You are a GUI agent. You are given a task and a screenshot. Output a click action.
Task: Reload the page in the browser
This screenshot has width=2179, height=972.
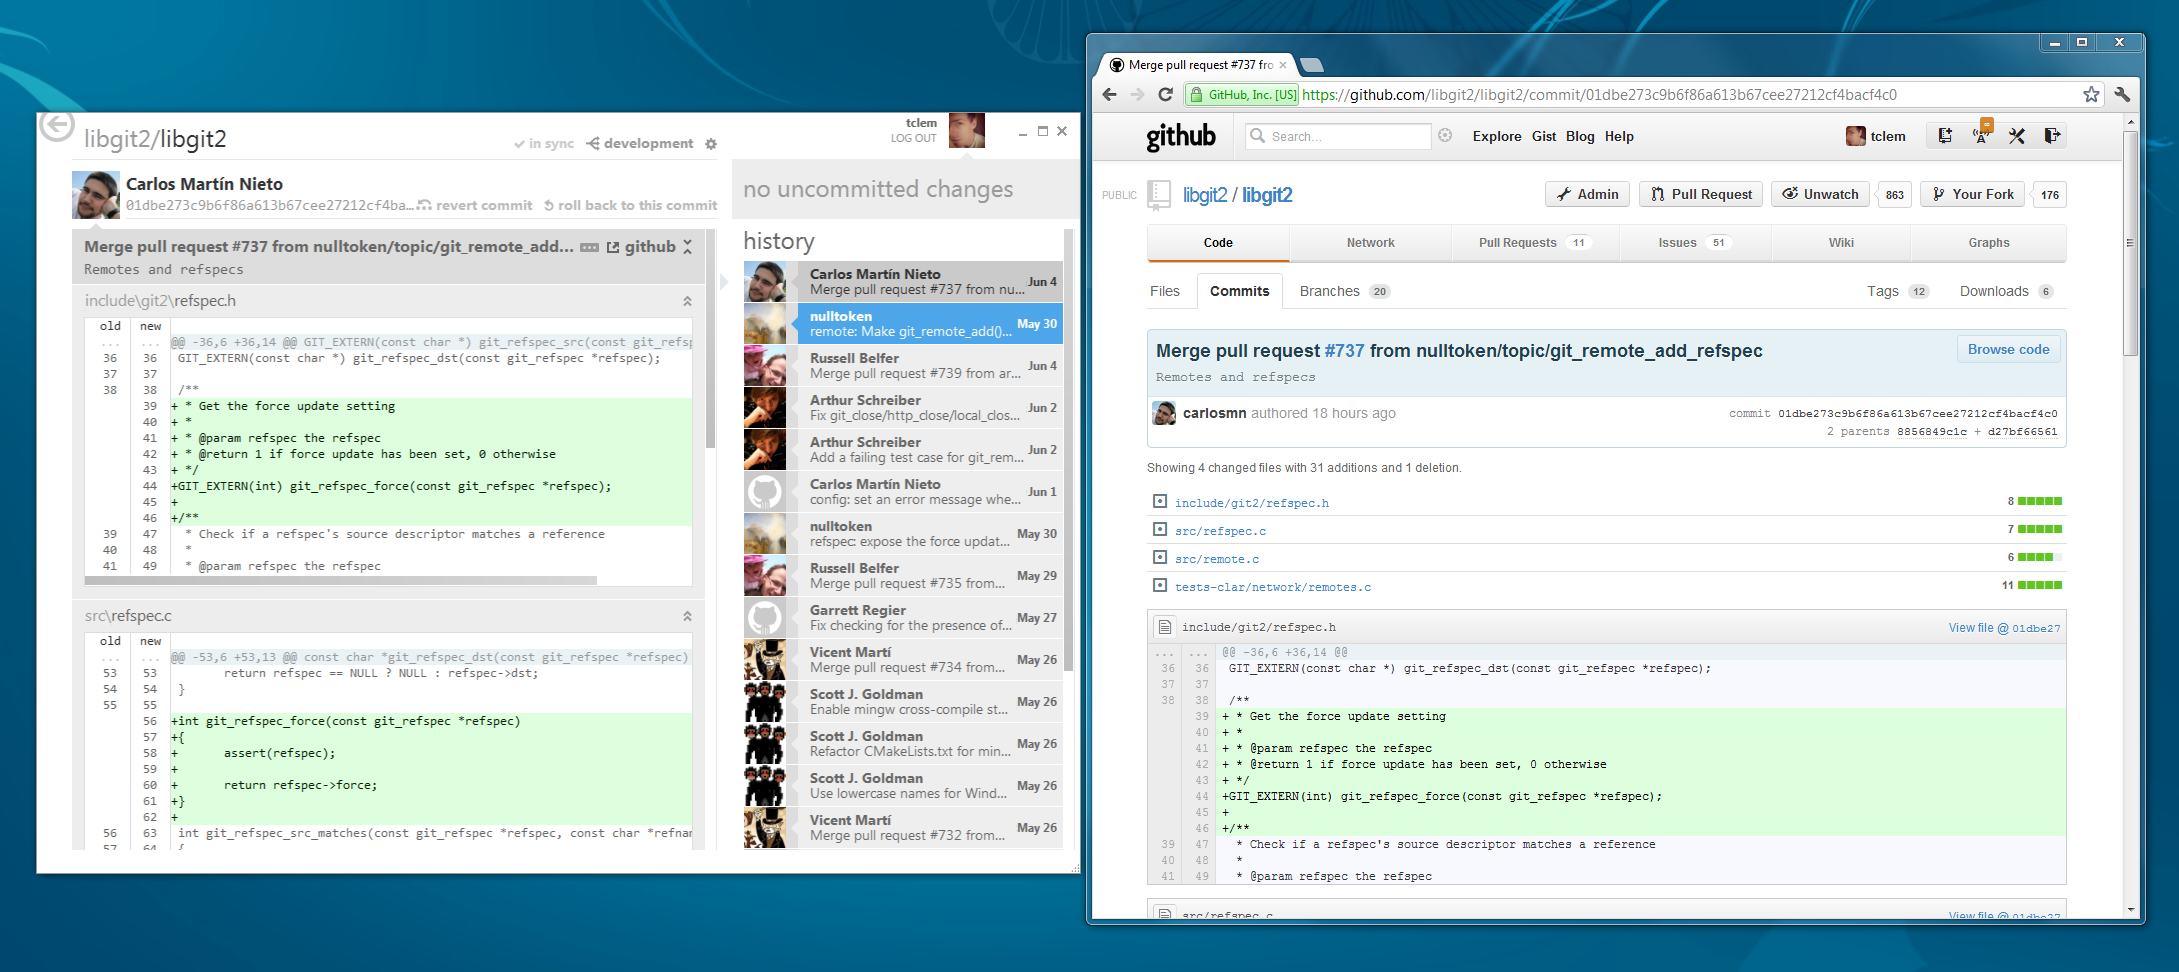(x=1165, y=94)
